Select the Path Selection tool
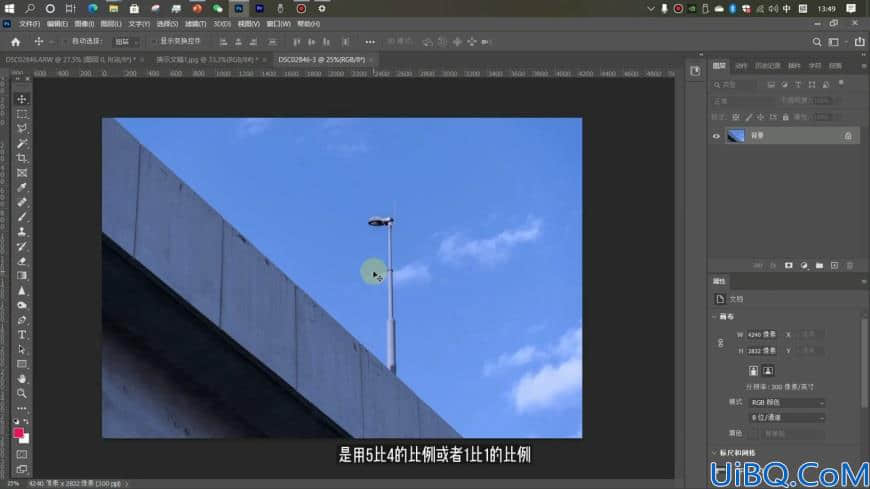The height and width of the screenshot is (489, 870). (22, 350)
